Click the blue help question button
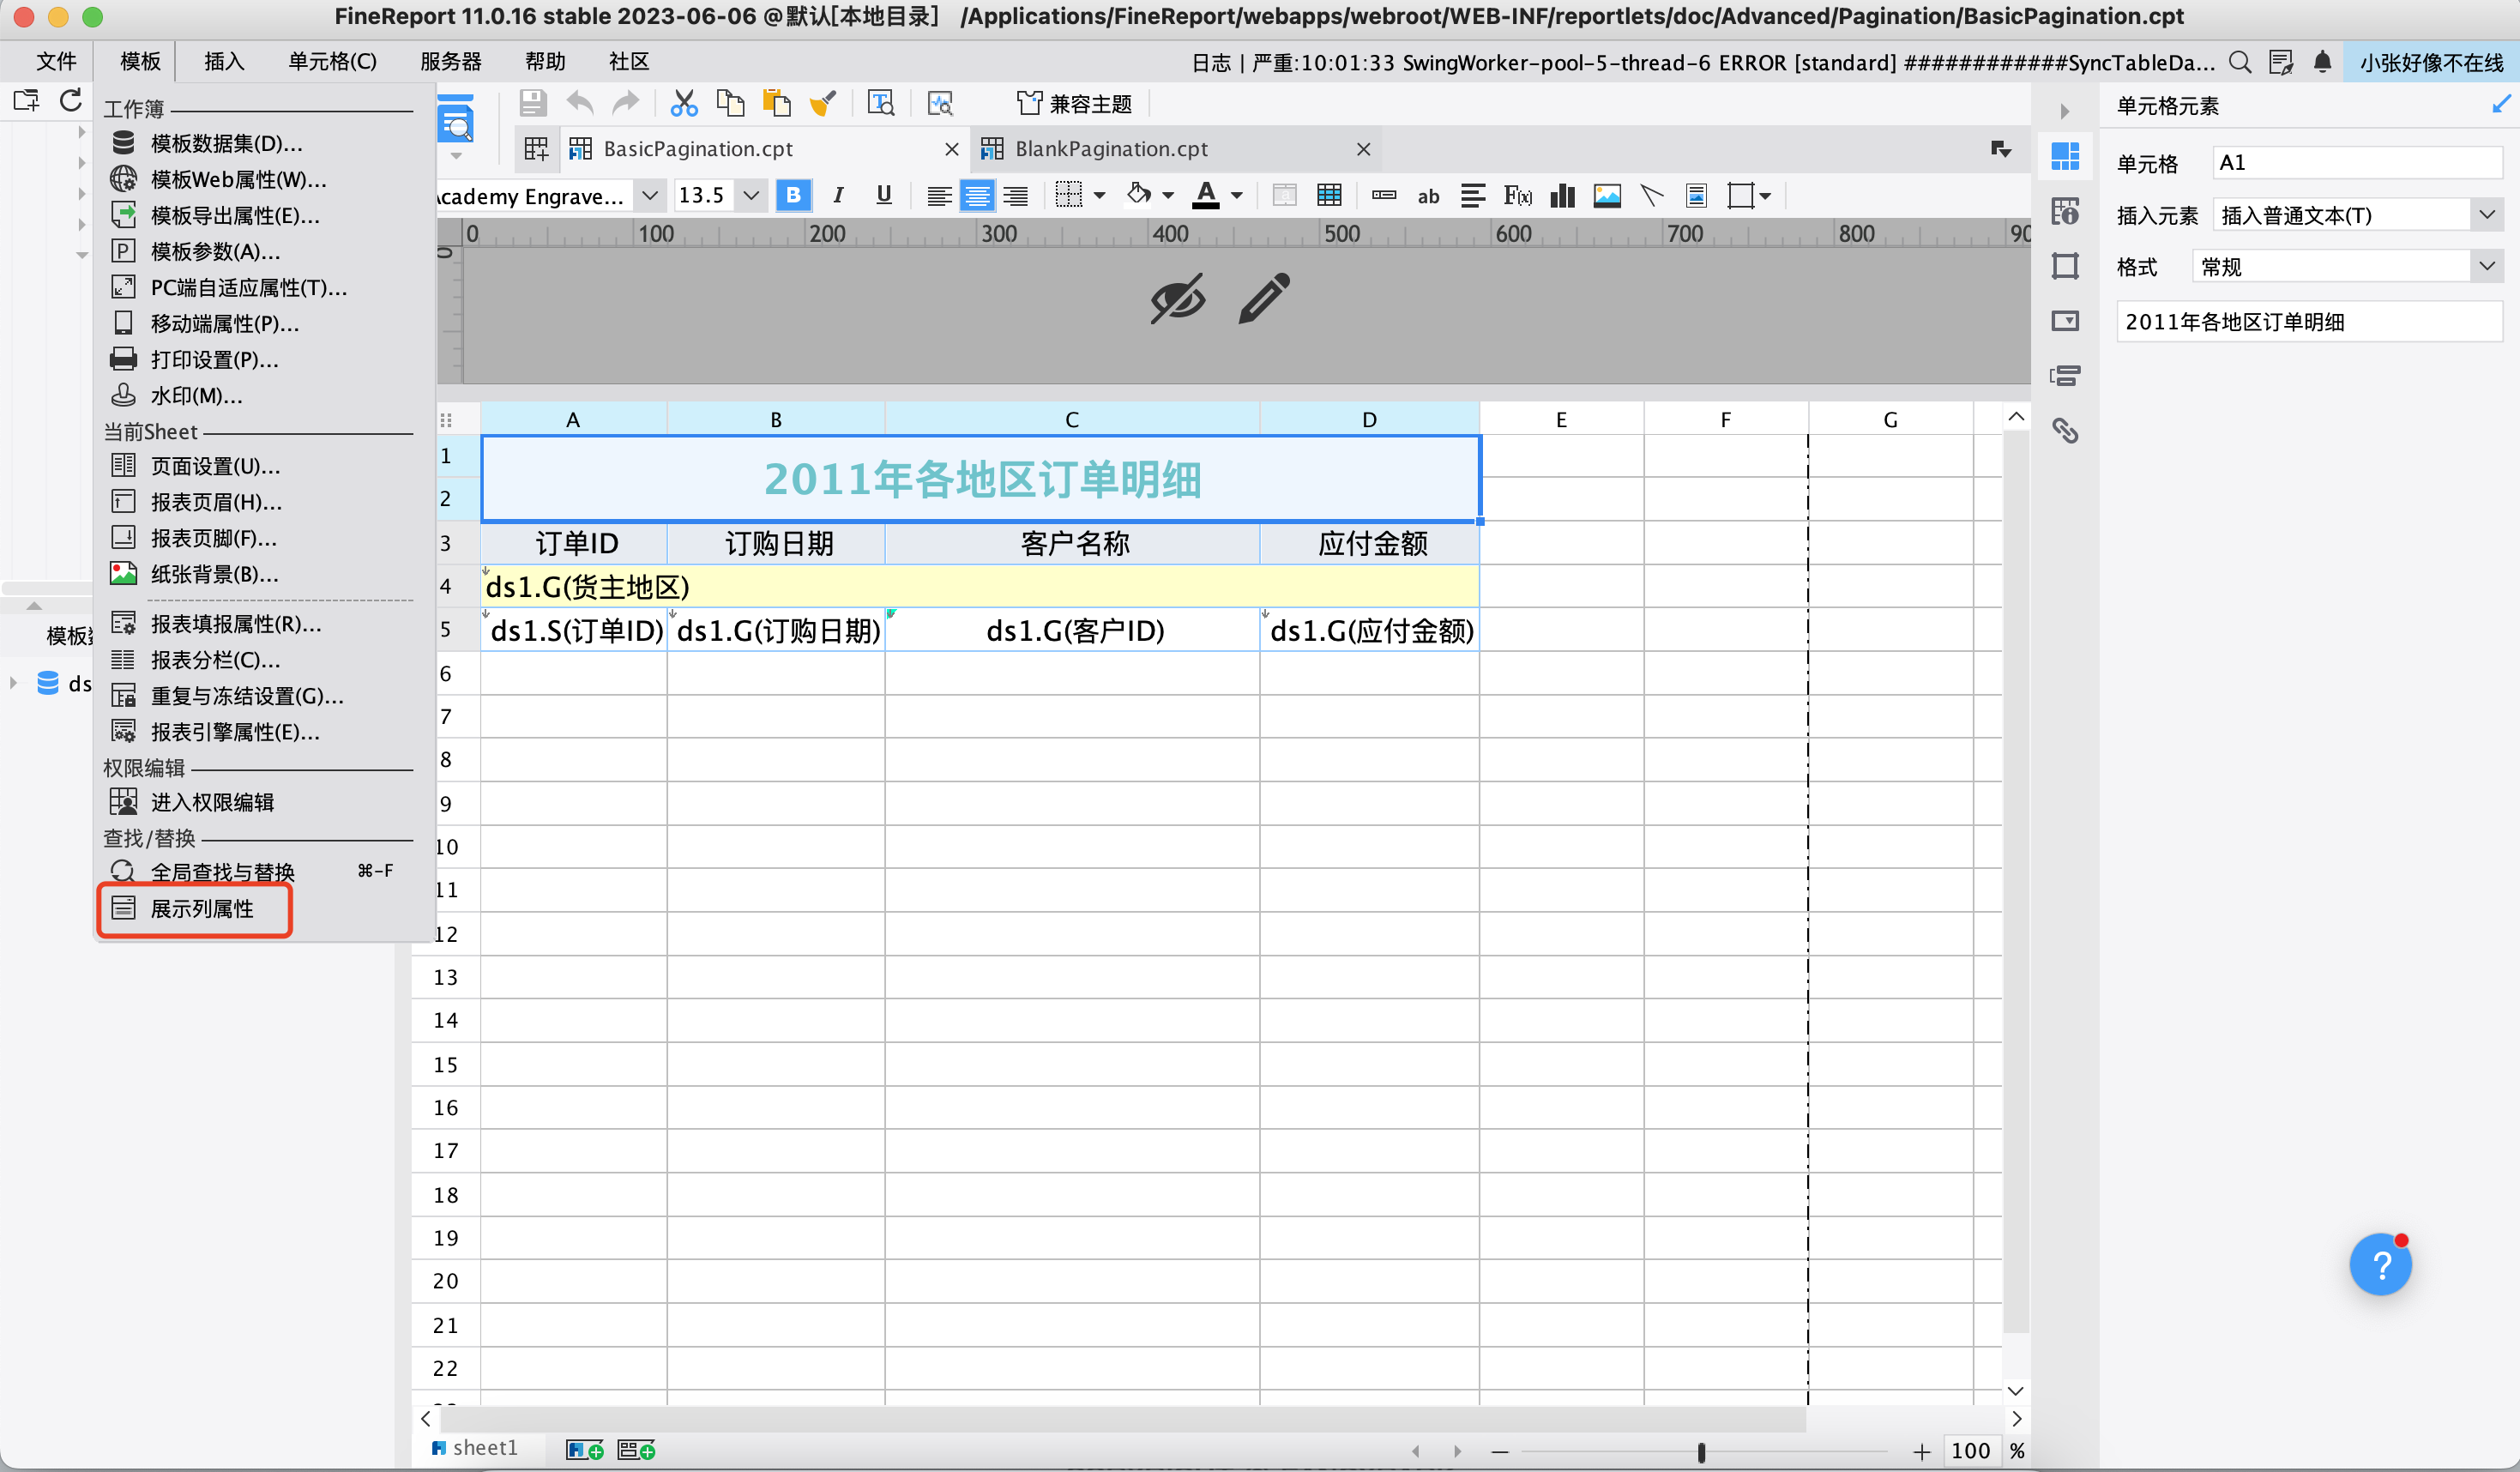2520x1472 pixels. (2380, 1265)
